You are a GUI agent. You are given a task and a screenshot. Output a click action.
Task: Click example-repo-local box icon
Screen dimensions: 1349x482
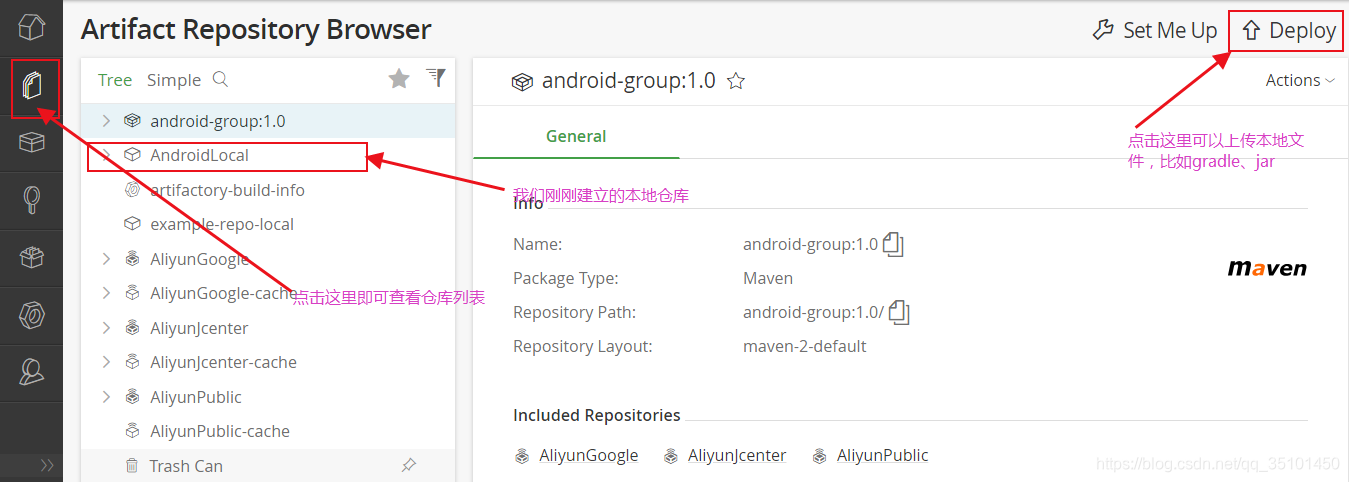132,224
